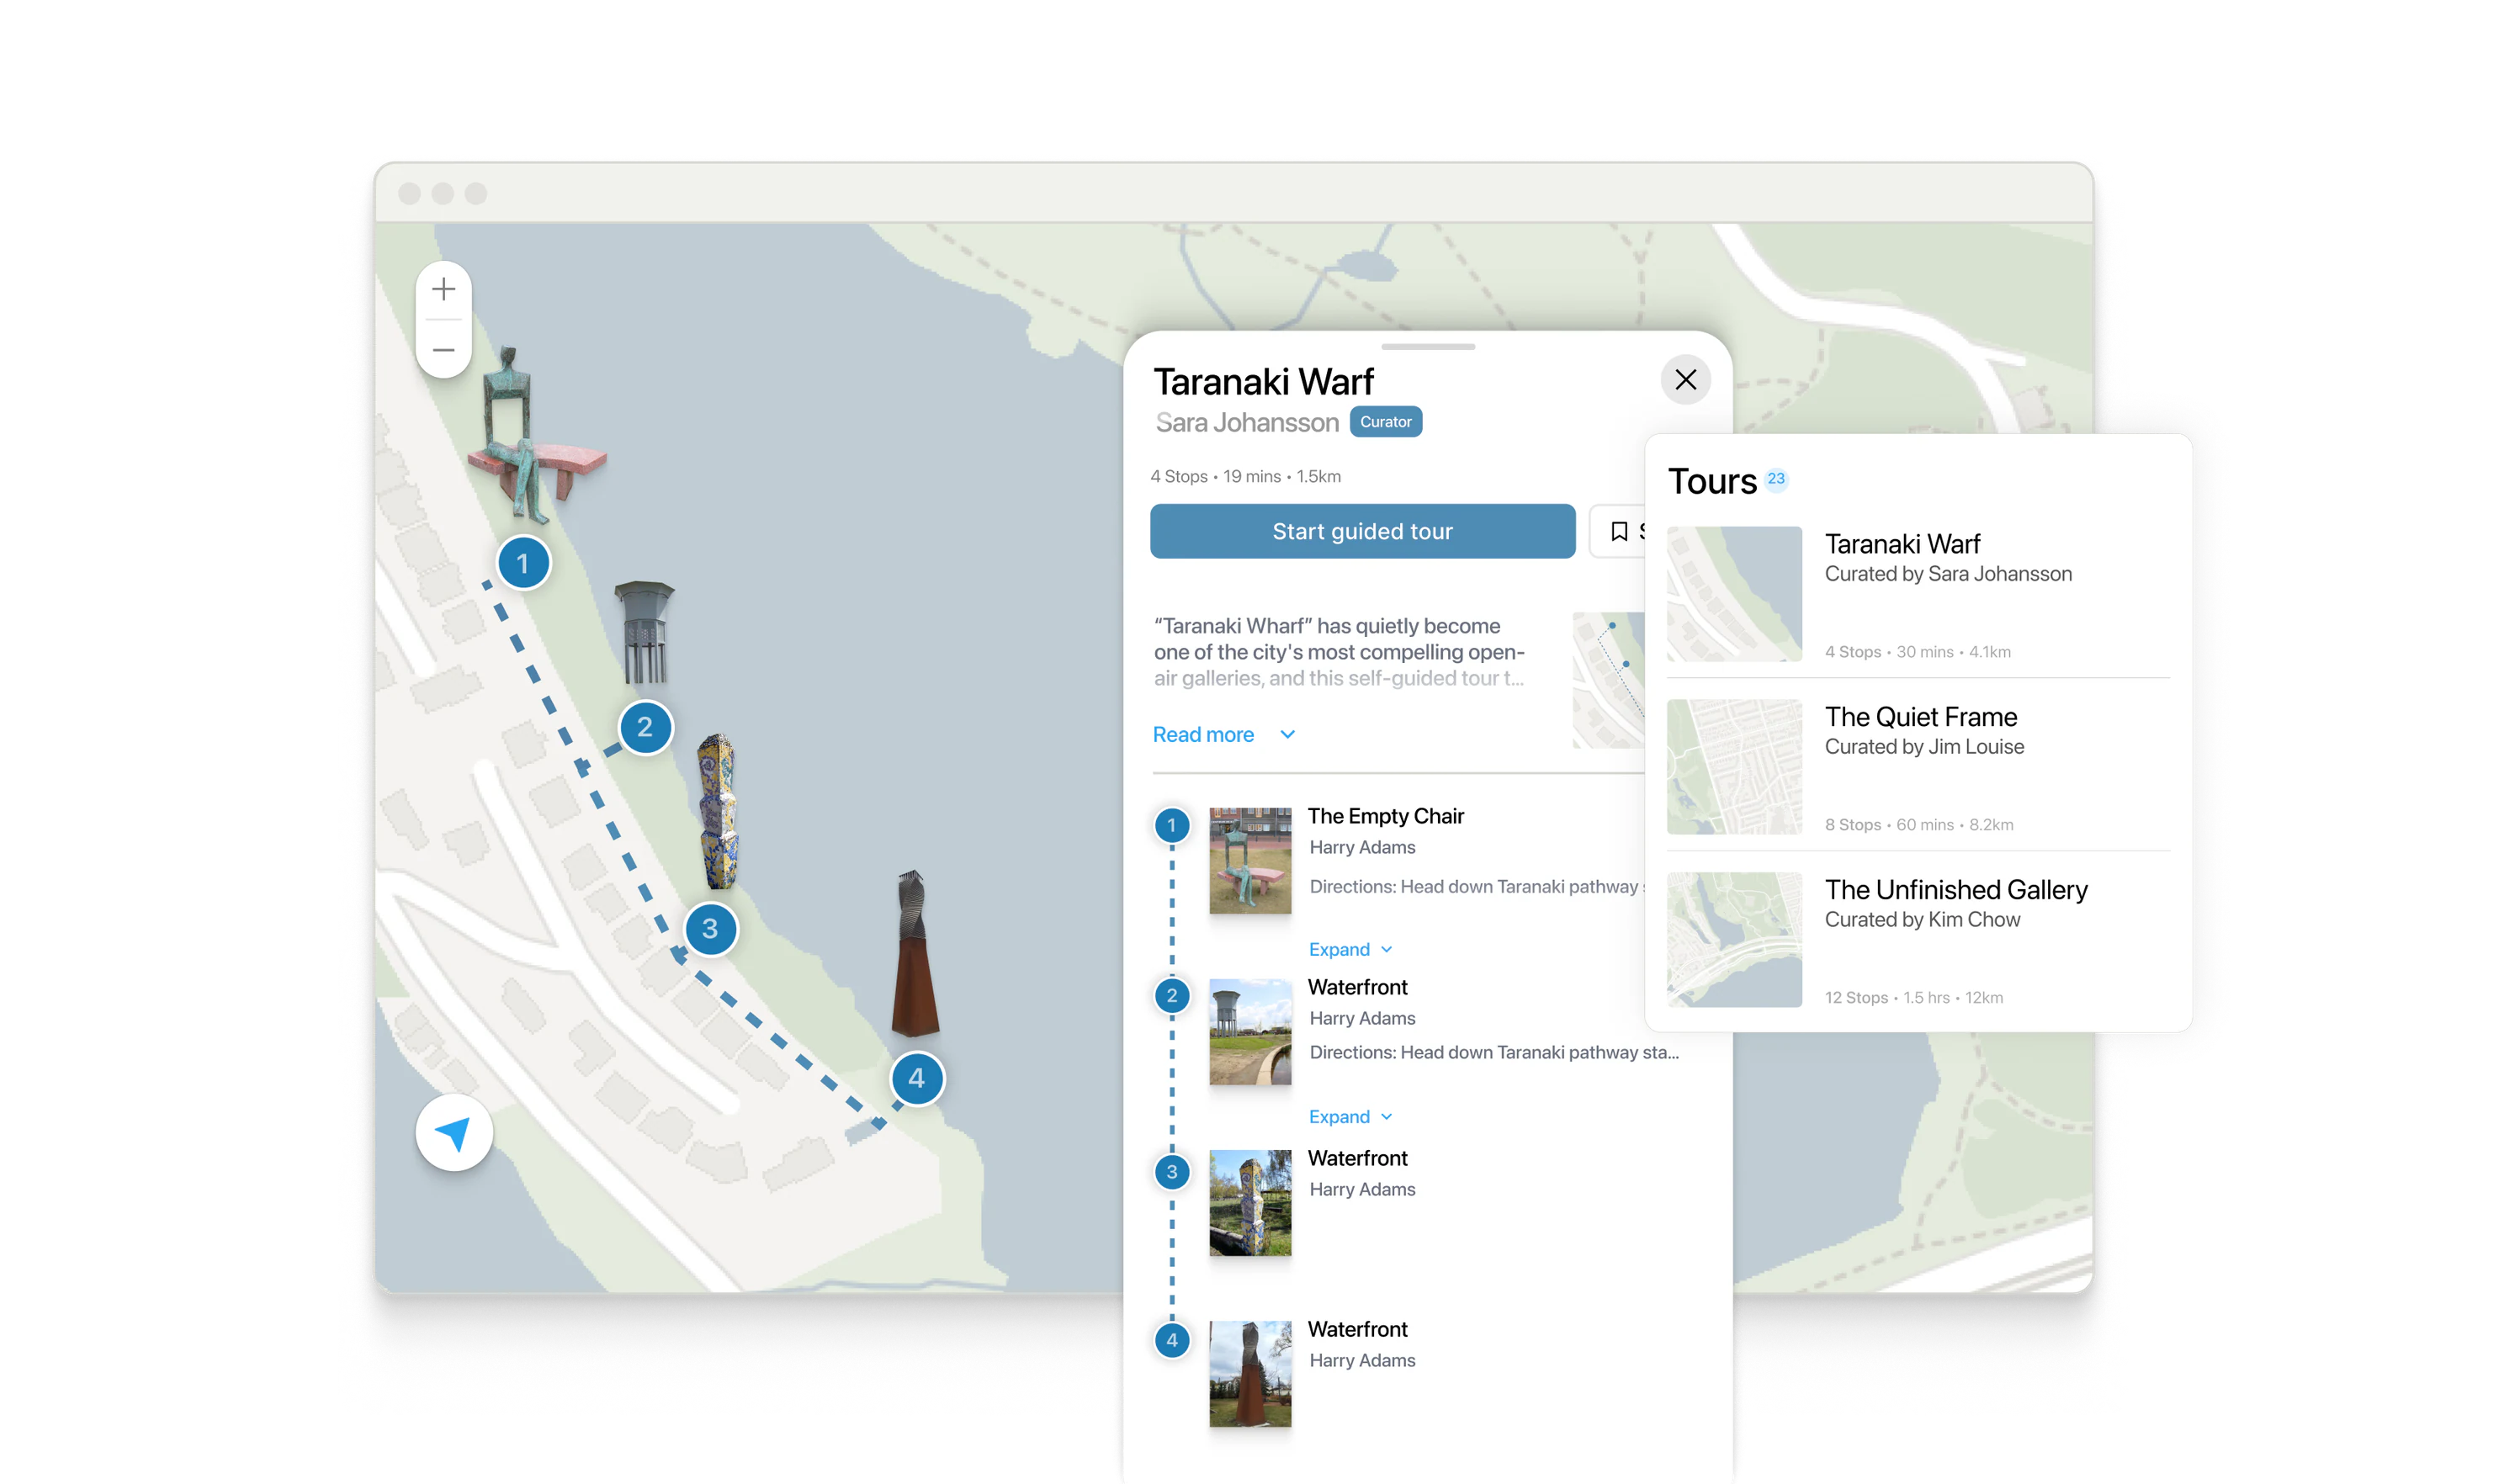
Task: Open the stop 4 rust sculpture photo
Action: pyautogui.click(x=1250, y=1374)
